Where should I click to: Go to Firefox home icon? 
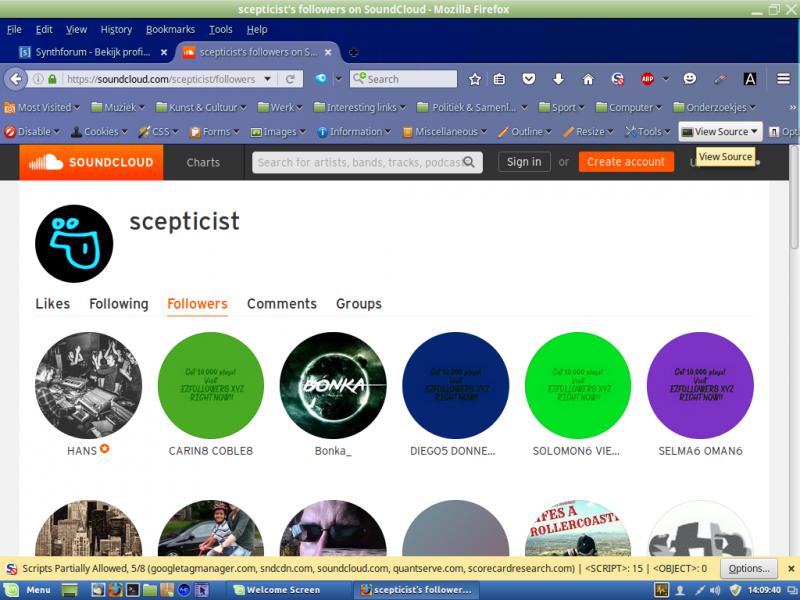click(588, 79)
